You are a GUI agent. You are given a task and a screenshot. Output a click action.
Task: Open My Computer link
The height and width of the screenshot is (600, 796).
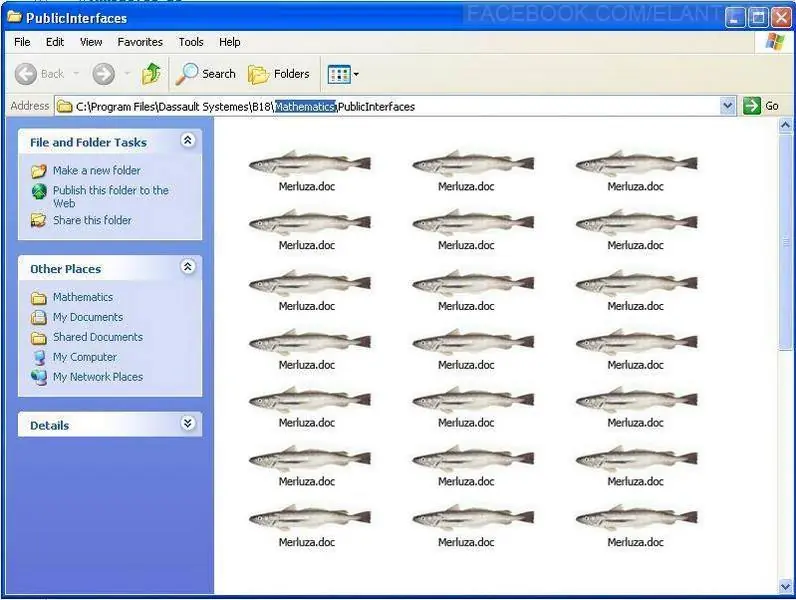click(x=85, y=357)
